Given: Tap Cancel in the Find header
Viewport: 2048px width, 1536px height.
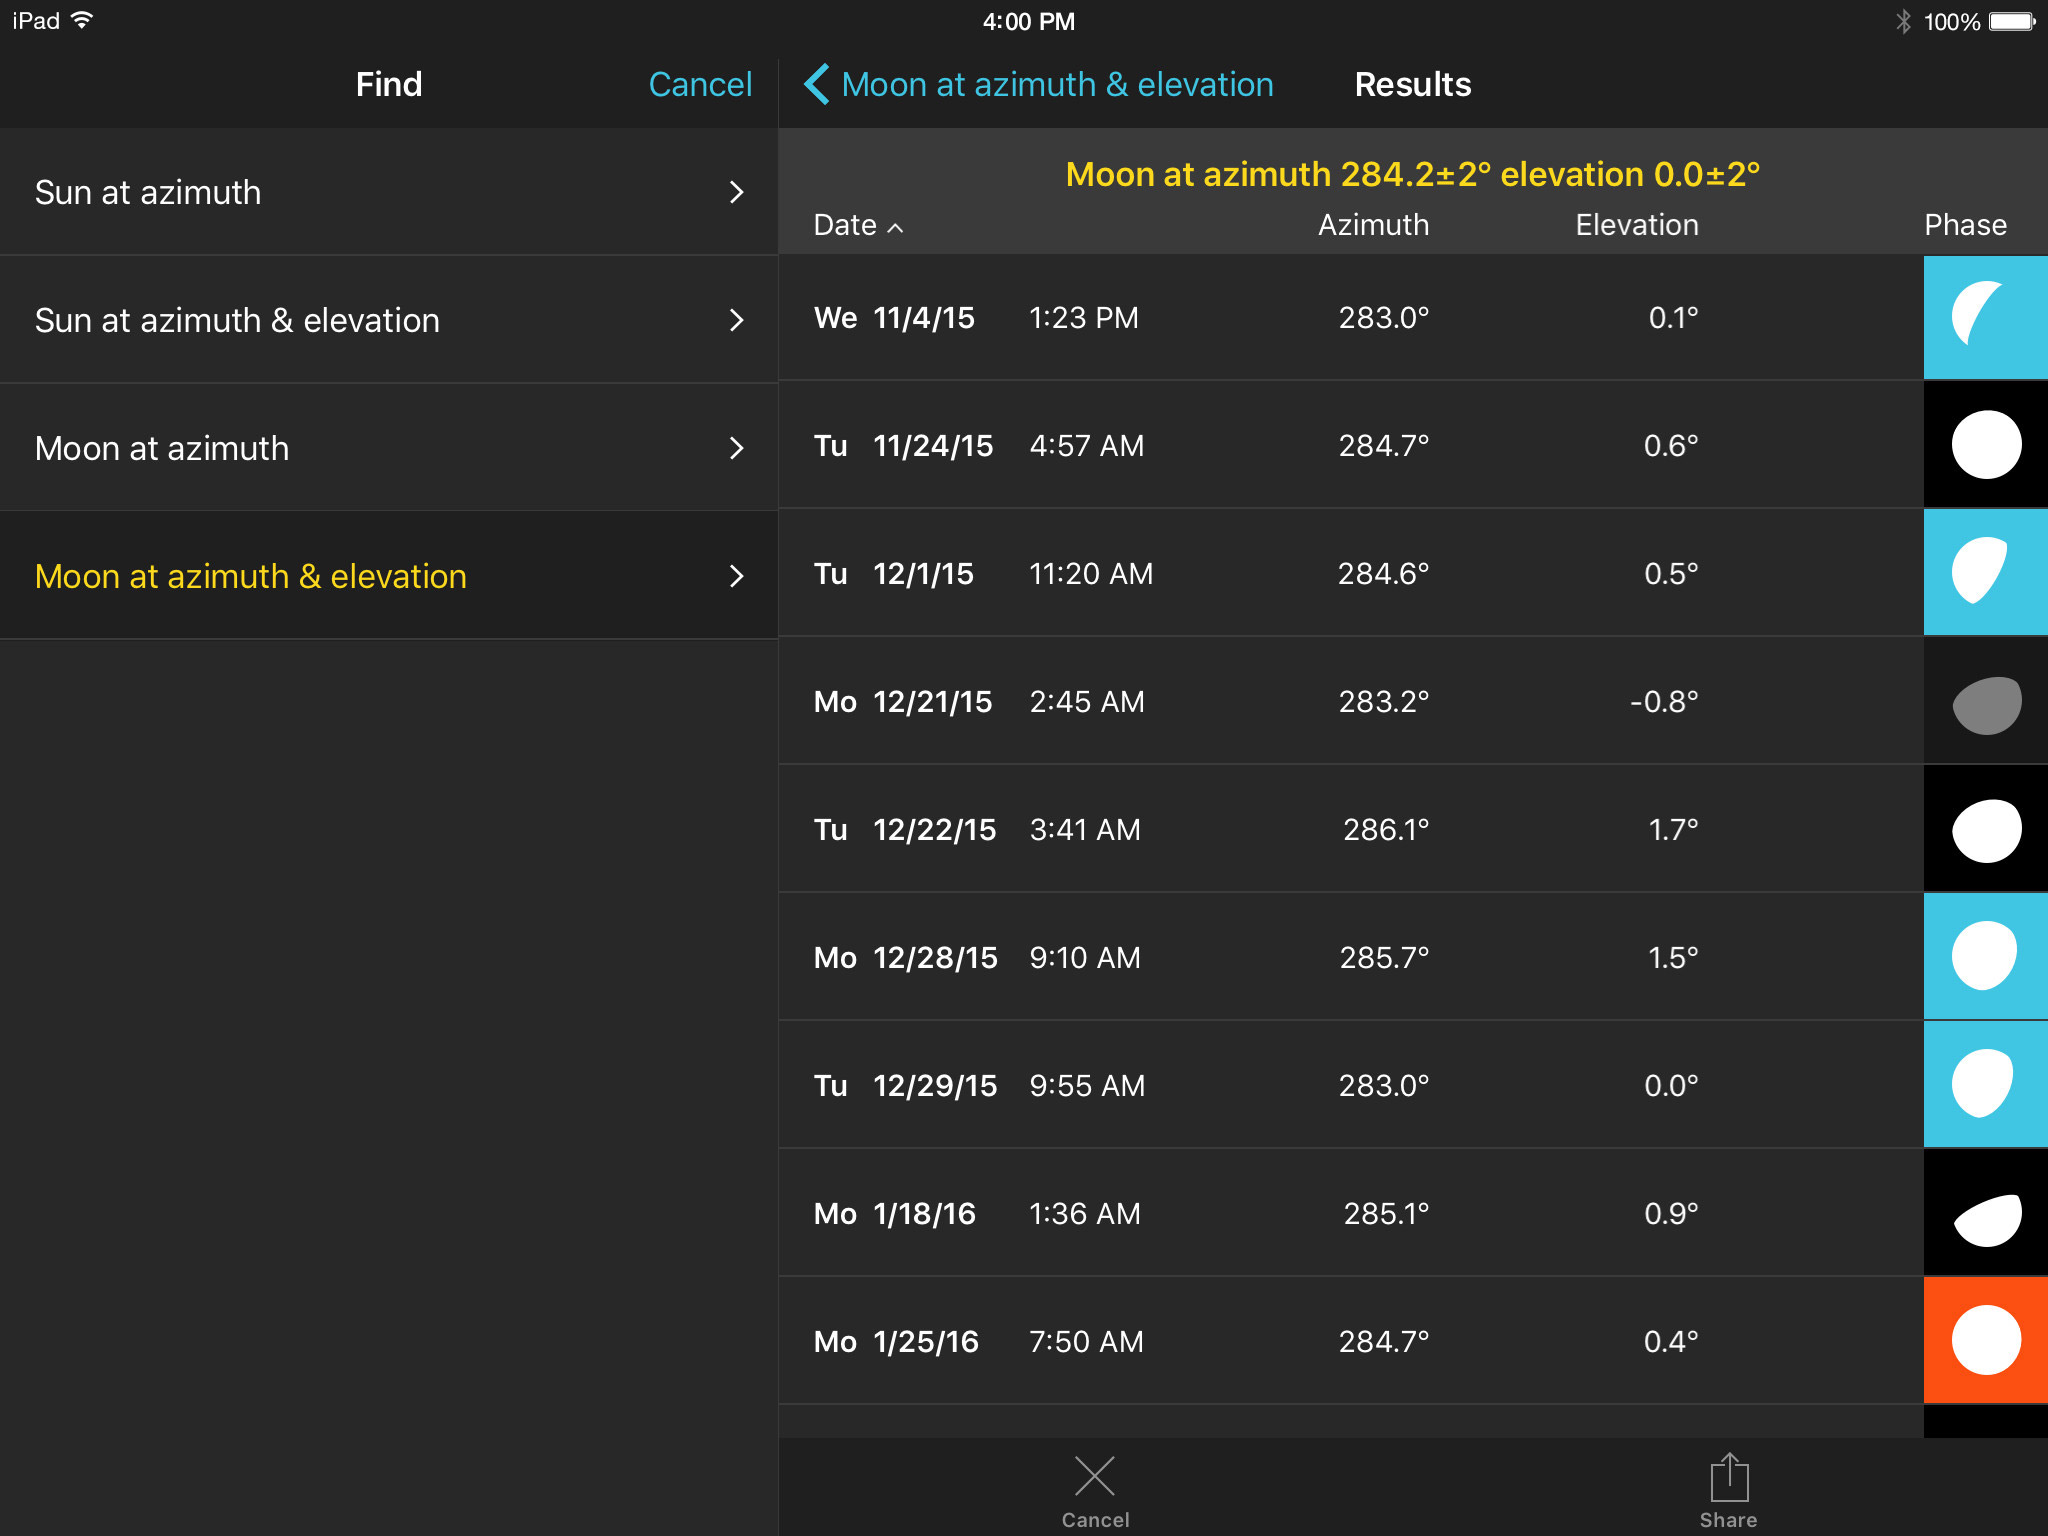Looking at the screenshot, I should 700,85.
